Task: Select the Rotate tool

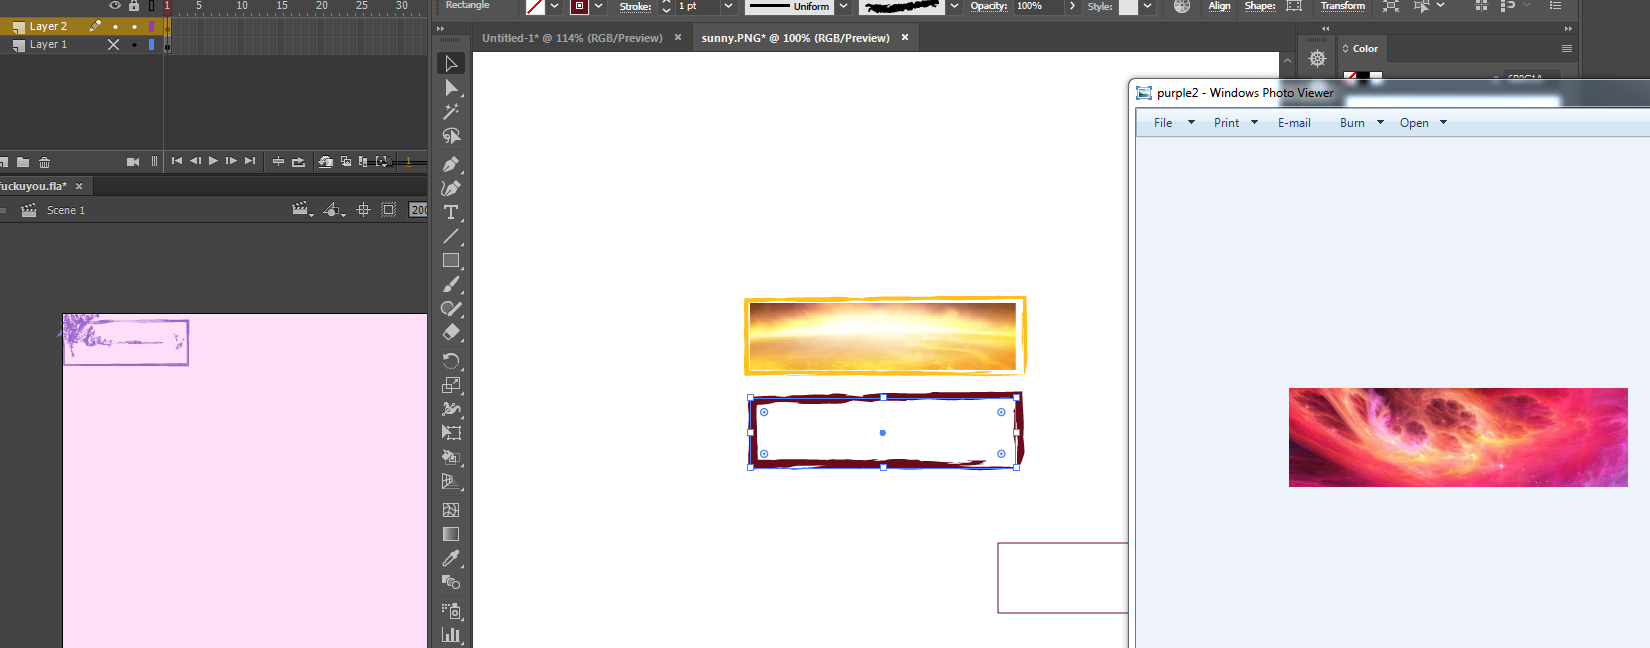Action: 451,361
